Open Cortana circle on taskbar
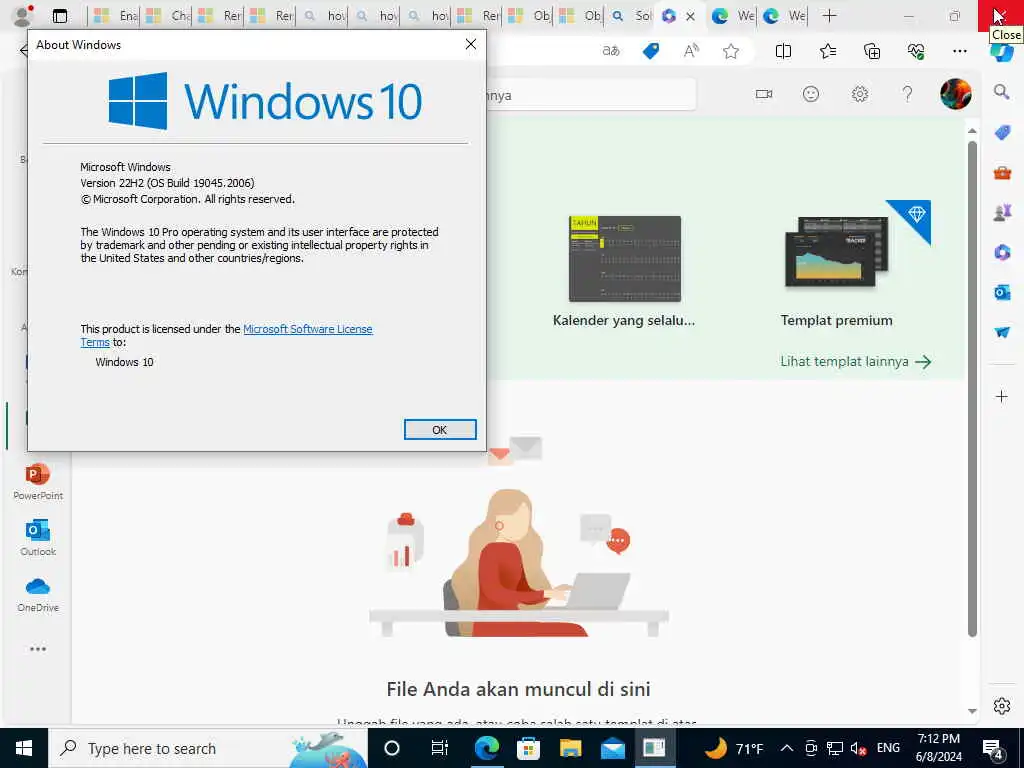1024x768 pixels. pos(392,748)
